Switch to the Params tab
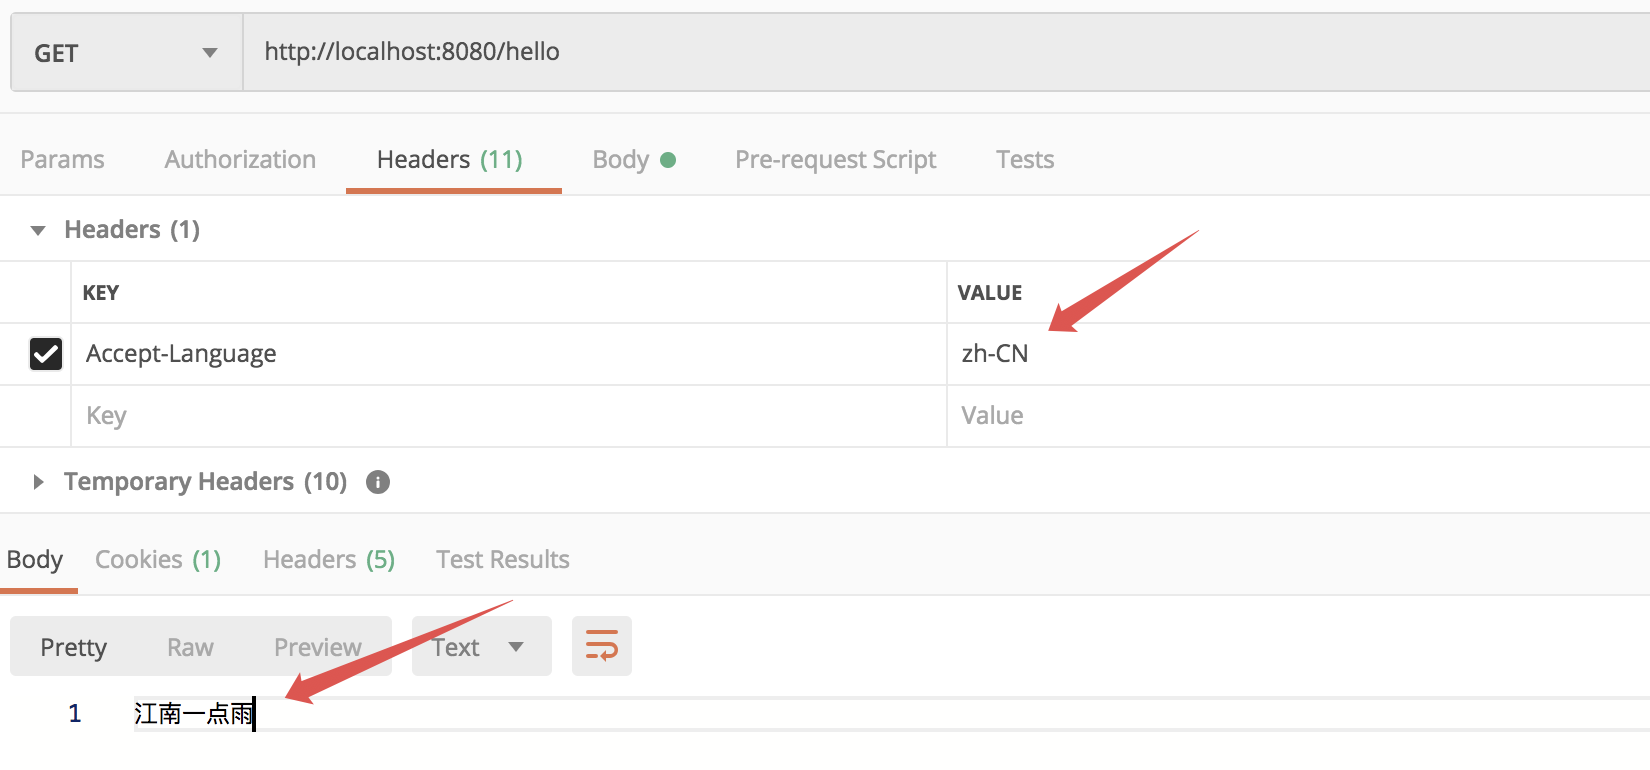The image size is (1650, 770). 62,160
